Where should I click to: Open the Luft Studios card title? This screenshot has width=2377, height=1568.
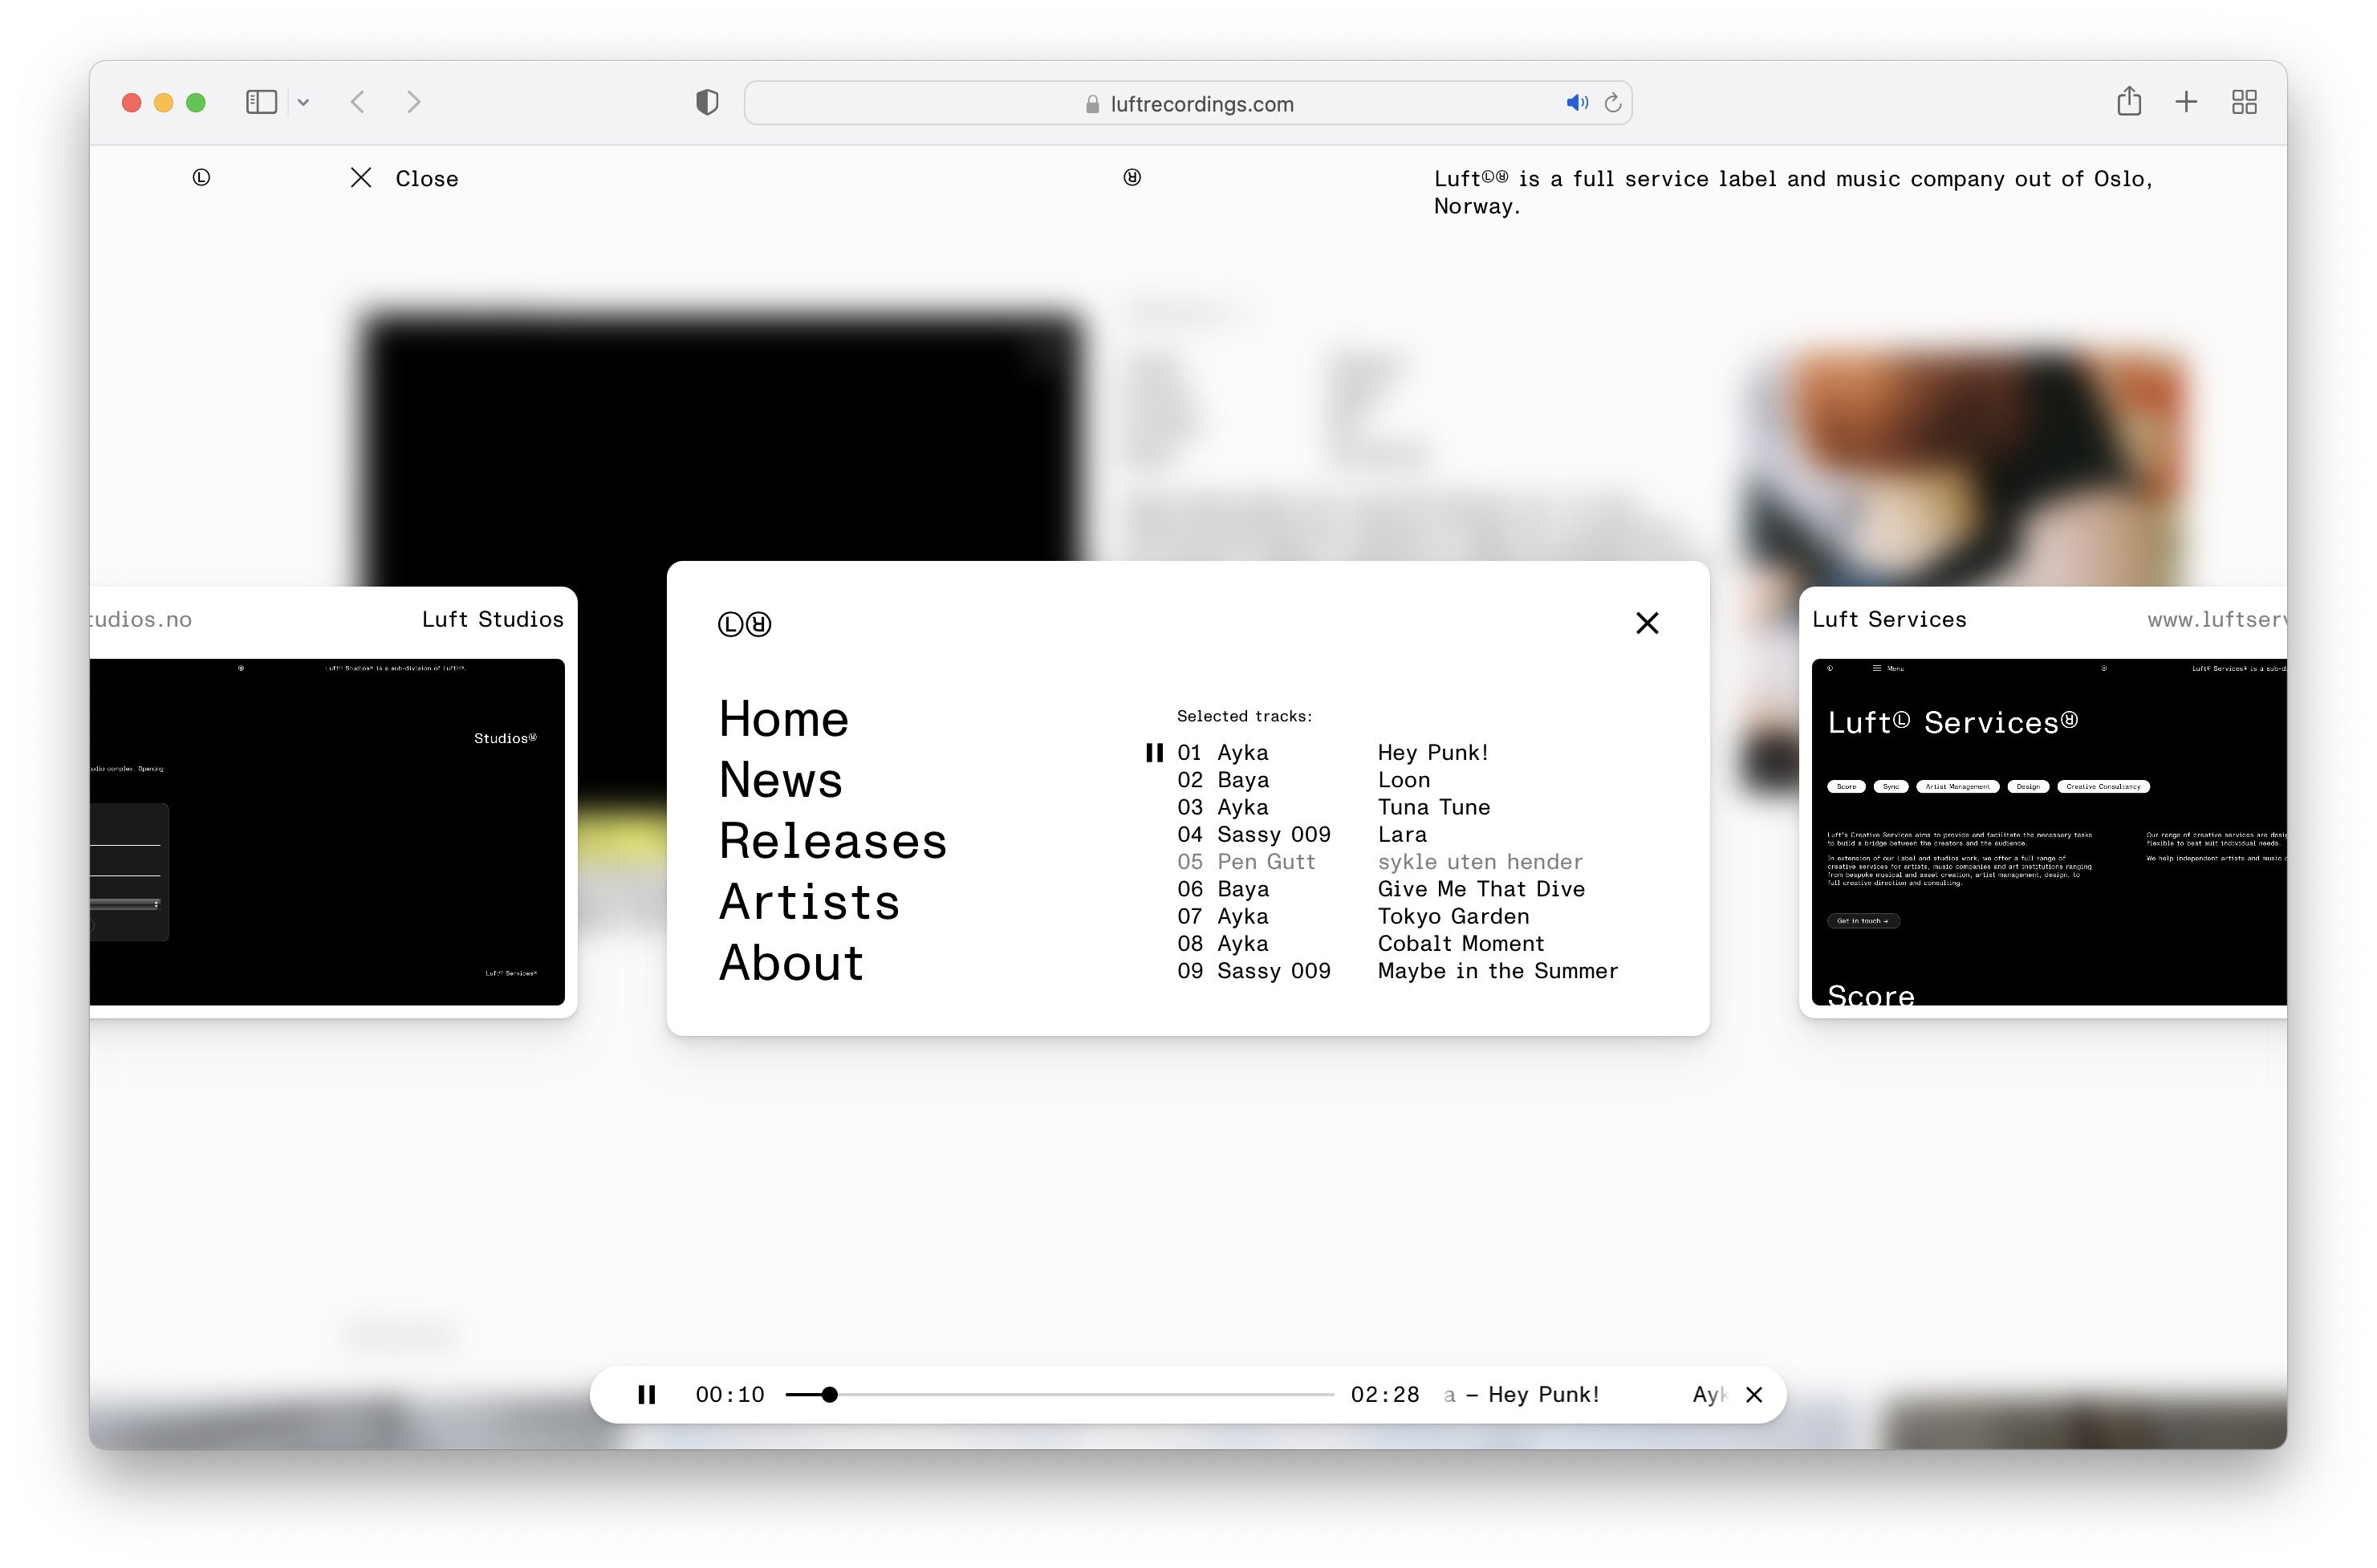492,619
